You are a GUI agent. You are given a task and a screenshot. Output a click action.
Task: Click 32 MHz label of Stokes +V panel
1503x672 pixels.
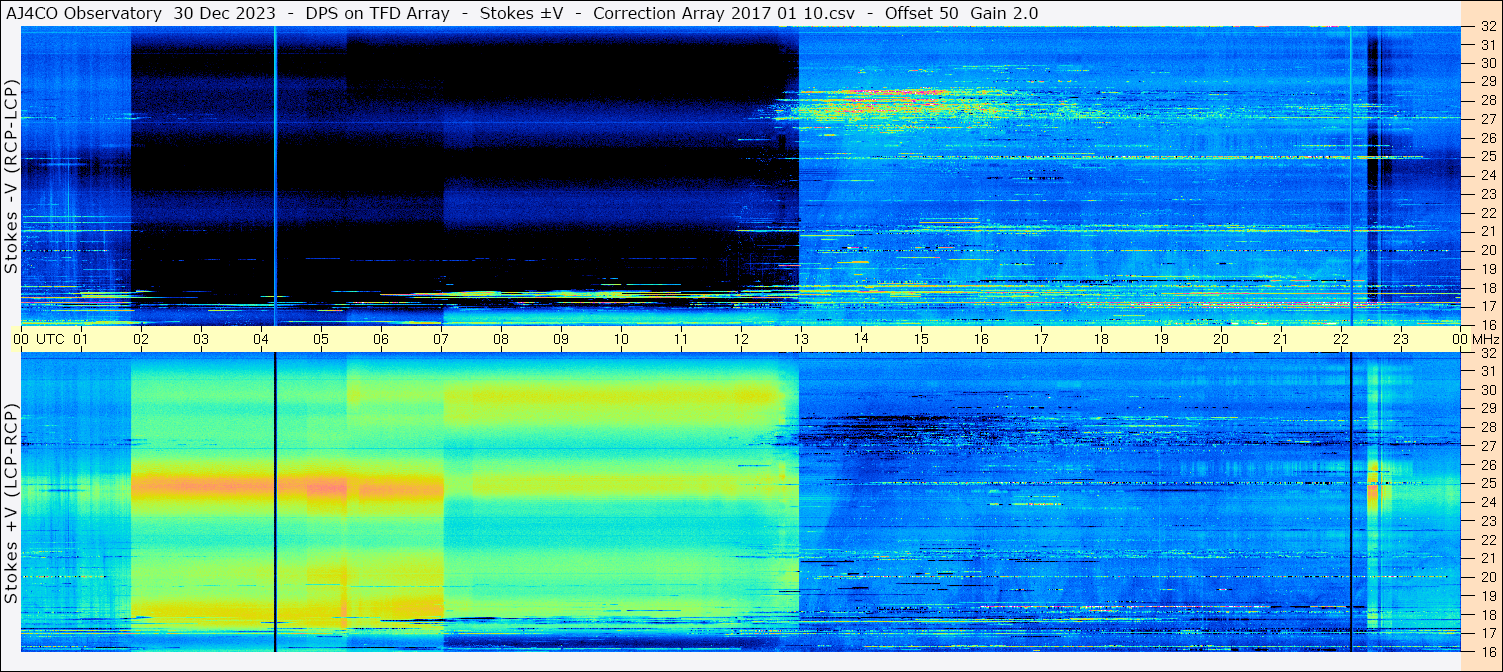[x=1487, y=353]
